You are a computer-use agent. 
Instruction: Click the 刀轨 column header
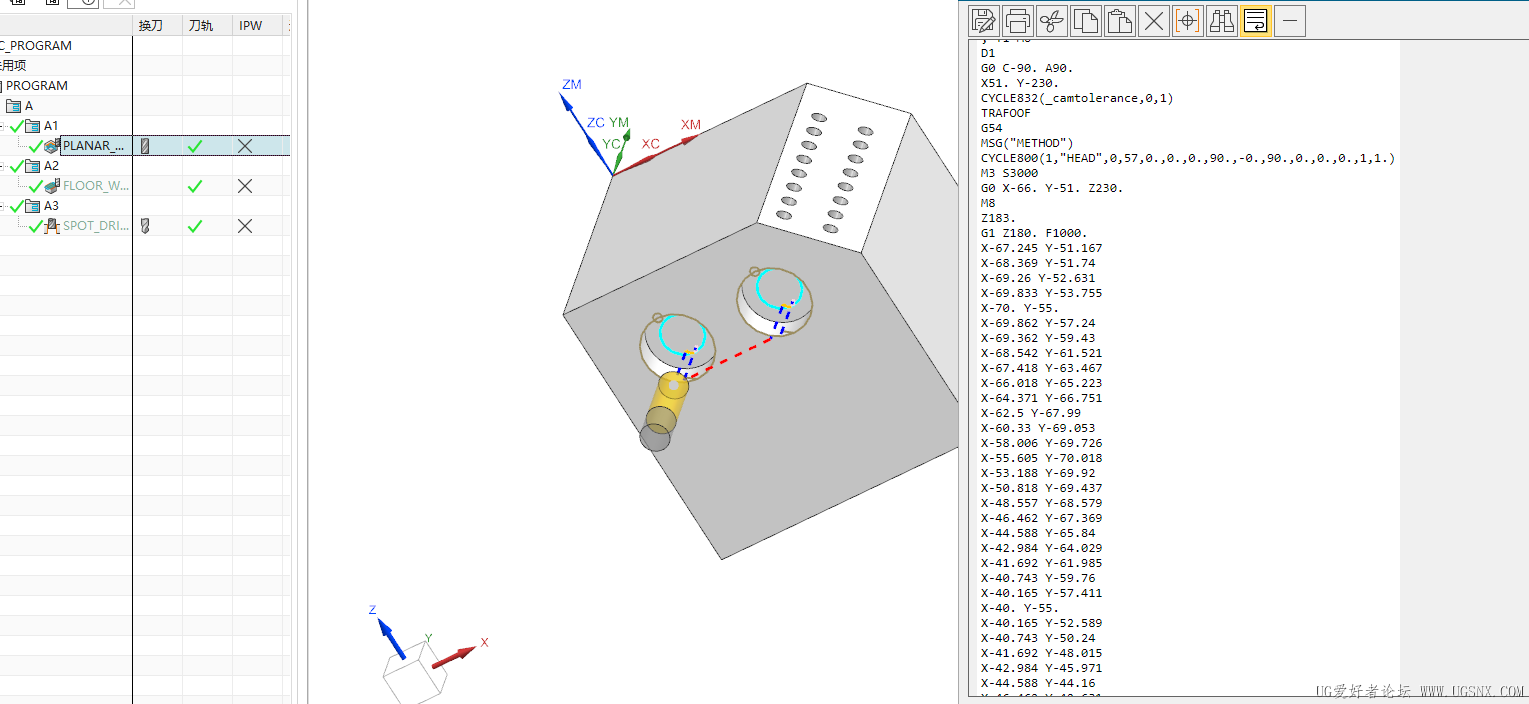coord(200,25)
